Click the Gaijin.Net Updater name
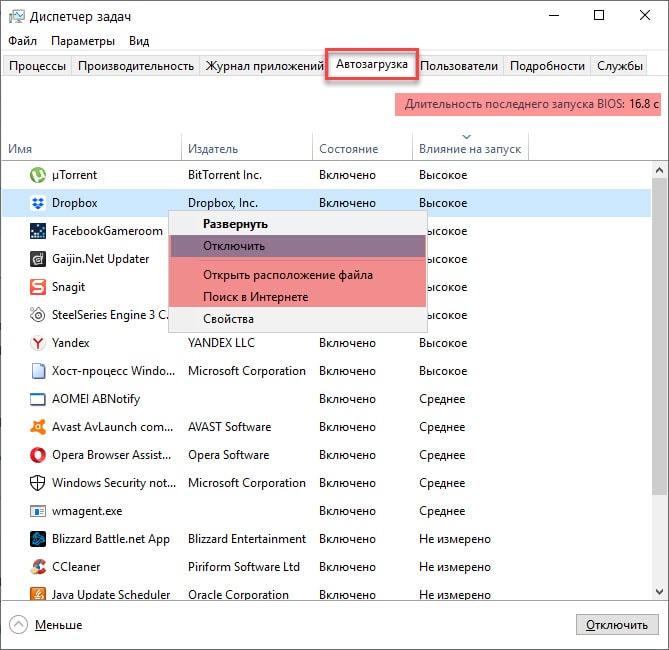669x650 pixels. (x=100, y=259)
